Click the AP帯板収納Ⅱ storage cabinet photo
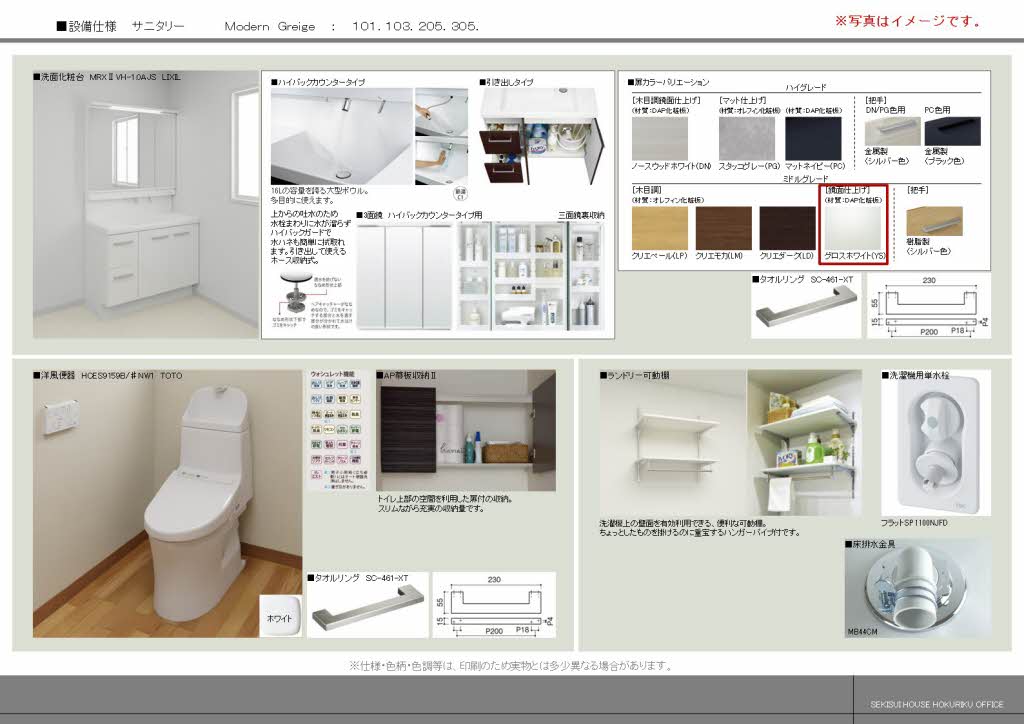Screen dimensions: 1024x724 465,430
